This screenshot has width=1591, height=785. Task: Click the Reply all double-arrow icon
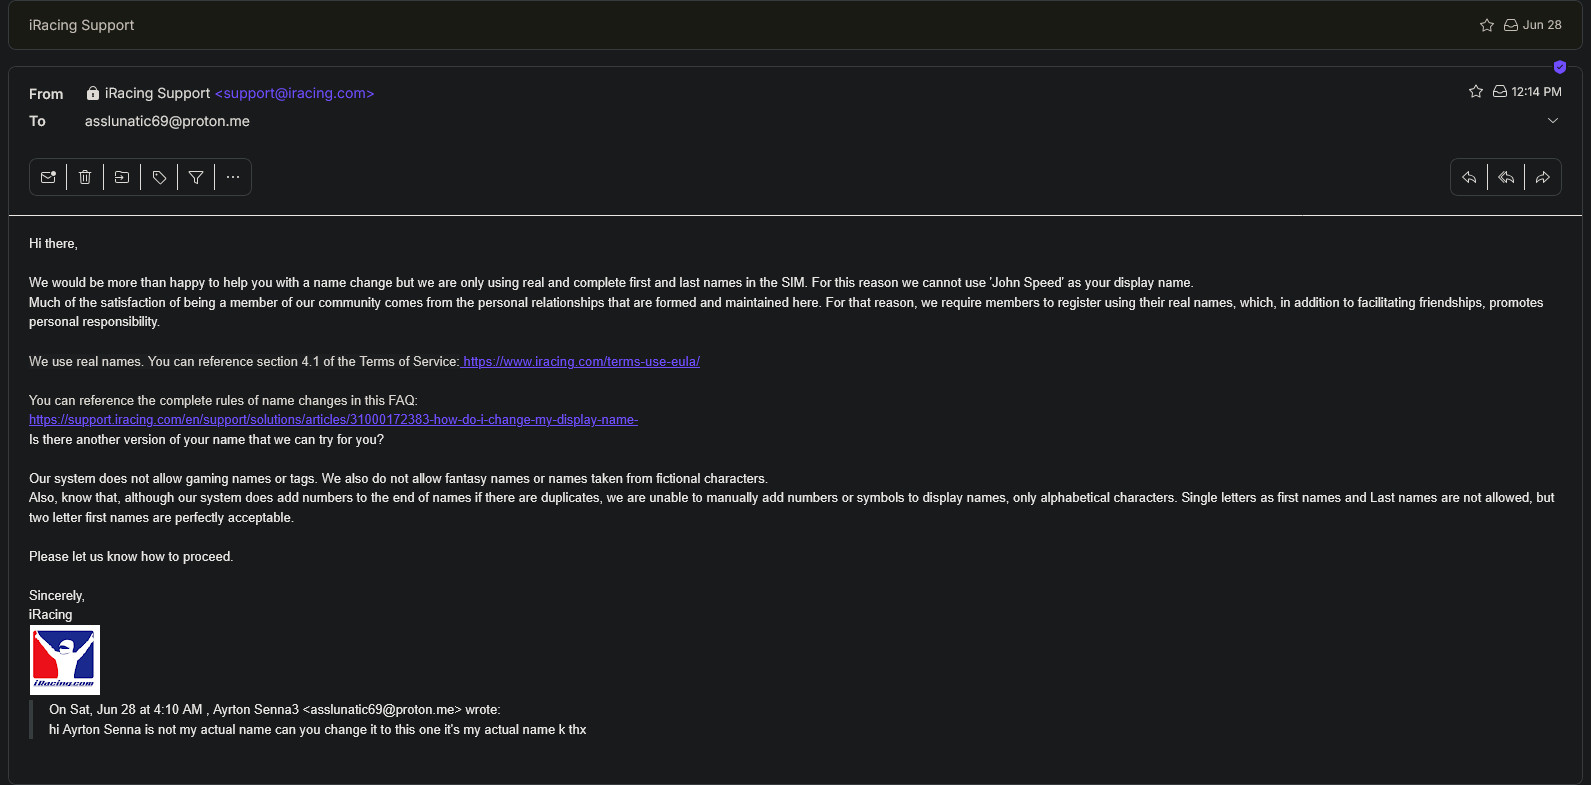tap(1506, 177)
